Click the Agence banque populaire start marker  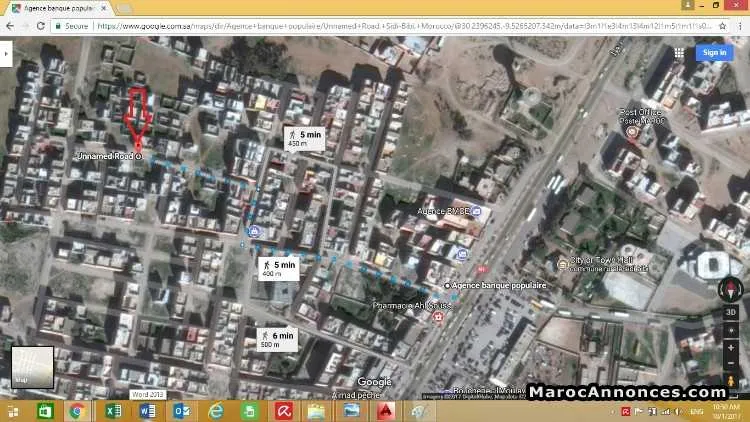pos(447,286)
